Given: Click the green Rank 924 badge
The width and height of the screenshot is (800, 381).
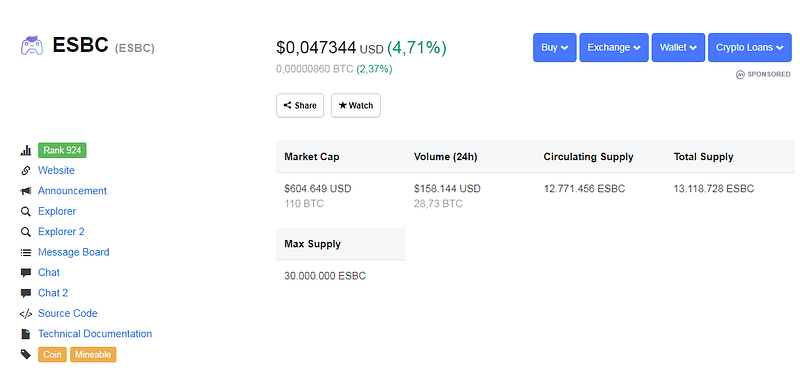Looking at the screenshot, I should pyautogui.click(x=62, y=150).
